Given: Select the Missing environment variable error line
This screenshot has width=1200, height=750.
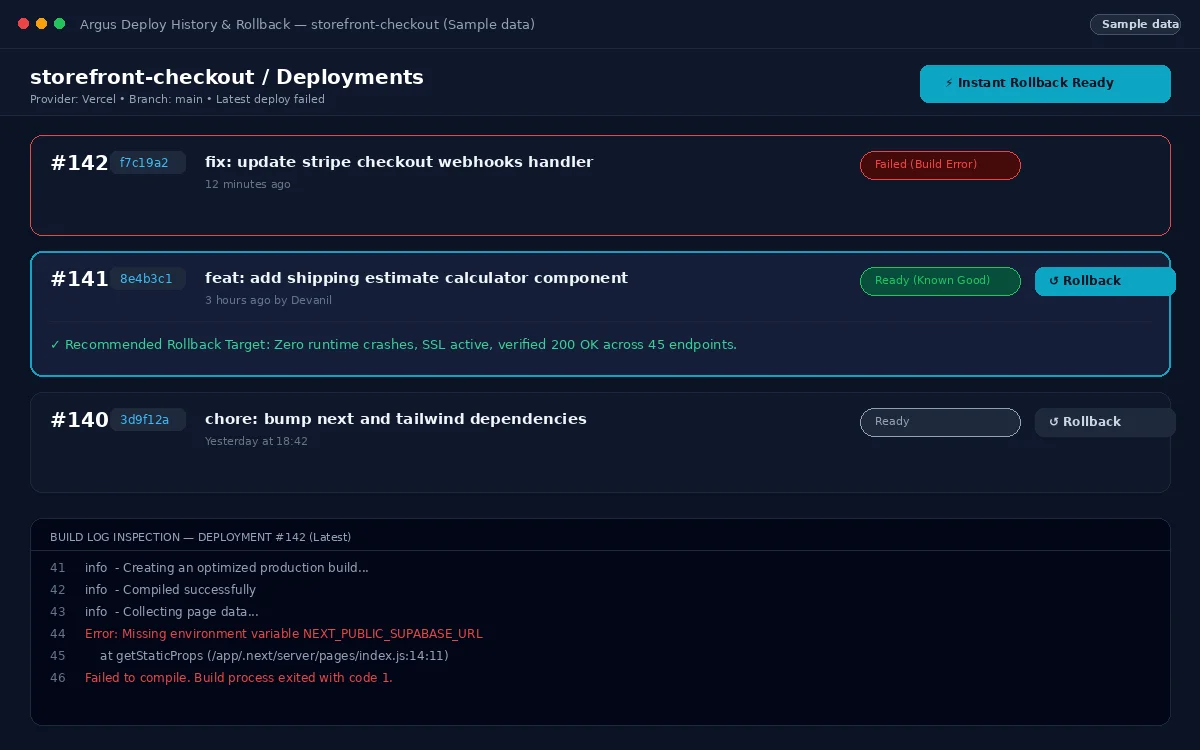Looking at the screenshot, I should point(284,634).
